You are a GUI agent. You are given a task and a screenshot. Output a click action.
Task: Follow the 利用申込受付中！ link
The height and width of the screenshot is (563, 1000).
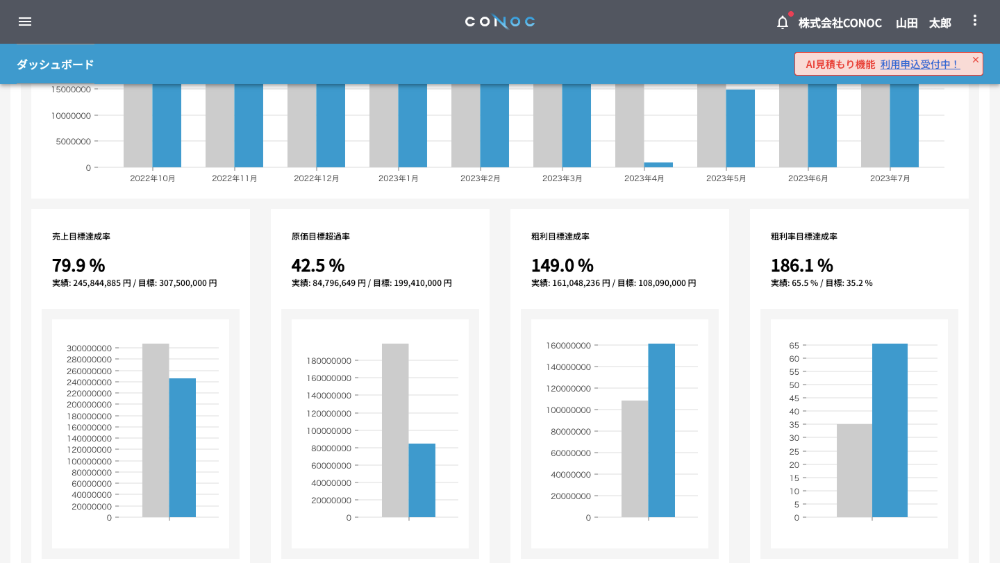pyautogui.click(x=920, y=64)
